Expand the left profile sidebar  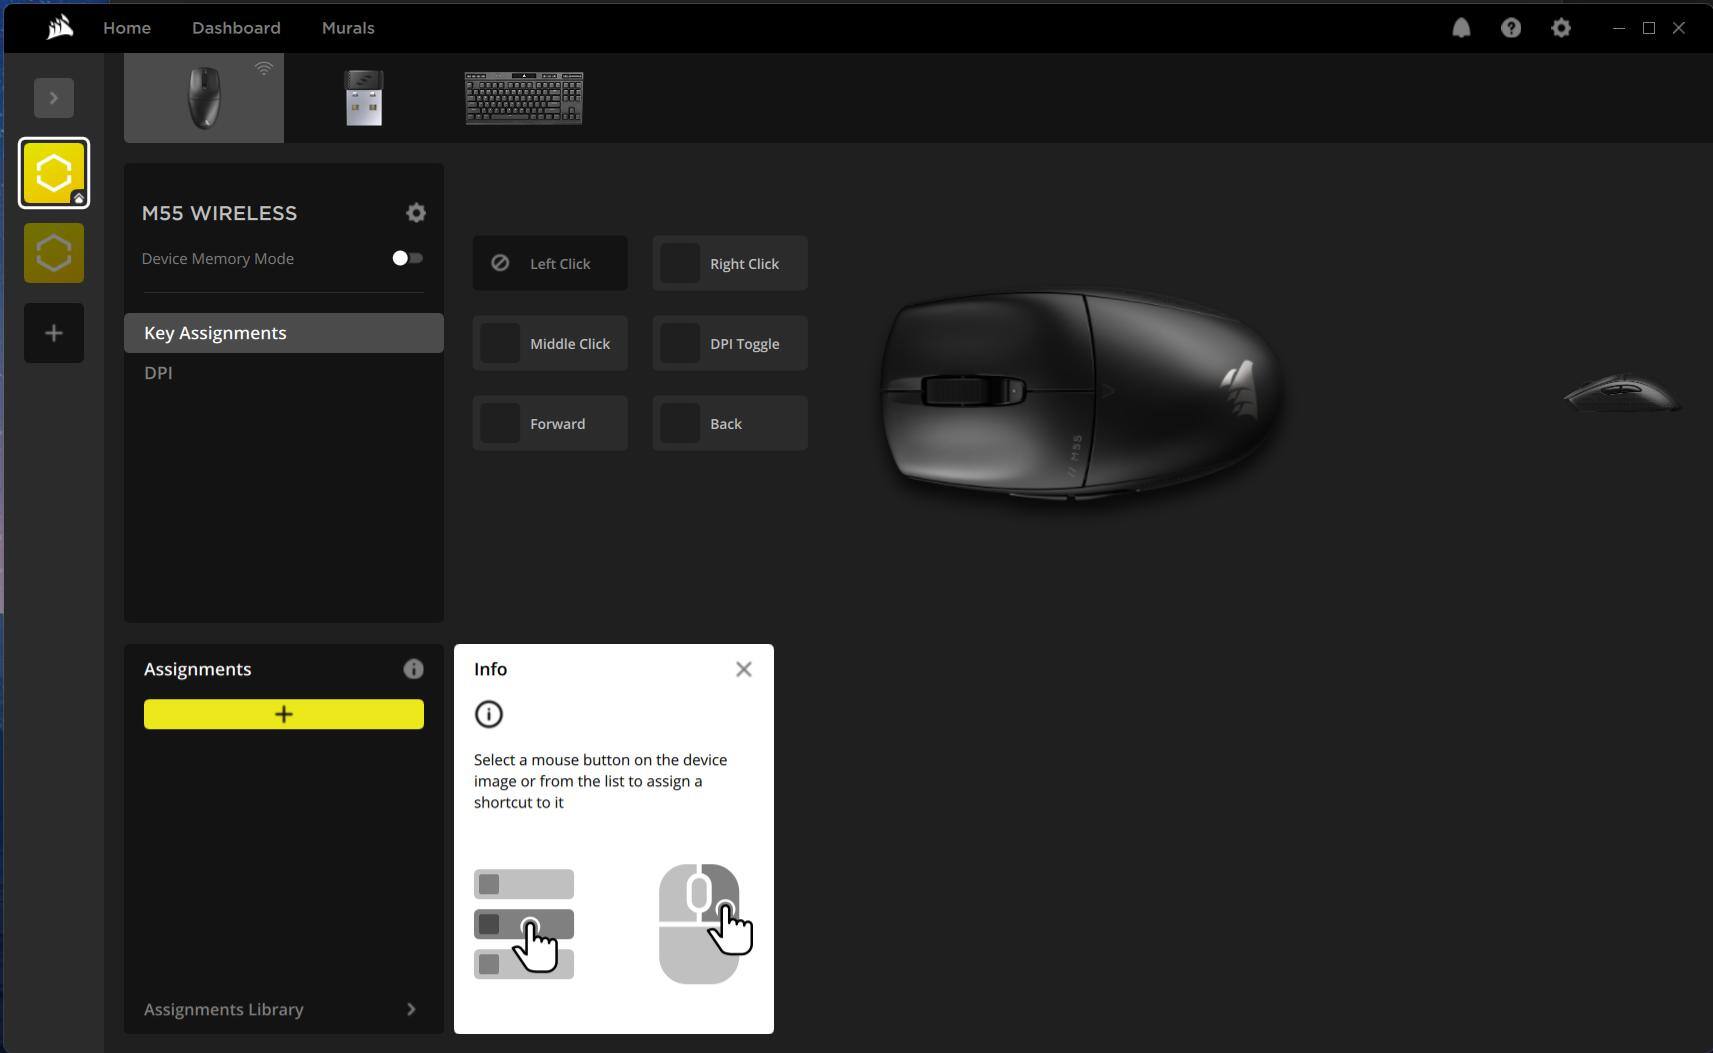click(x=54, y=98)
